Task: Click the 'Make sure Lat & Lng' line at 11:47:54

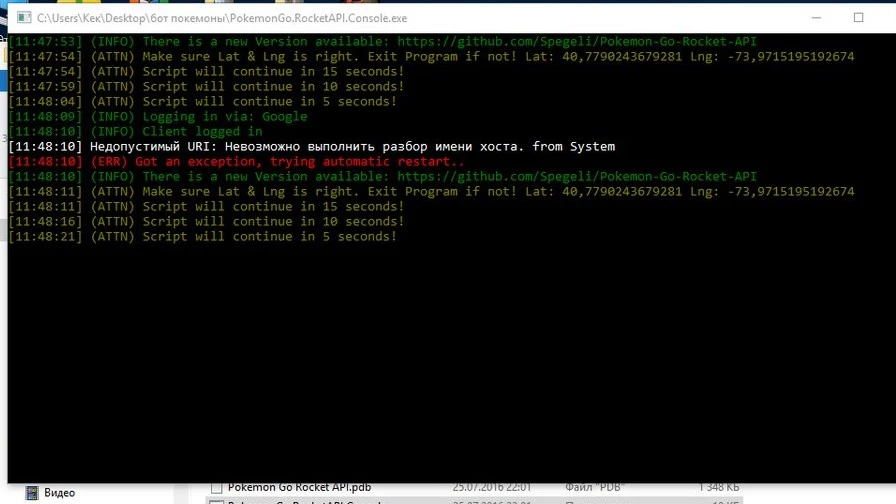Action: click(x=431, y=57)
